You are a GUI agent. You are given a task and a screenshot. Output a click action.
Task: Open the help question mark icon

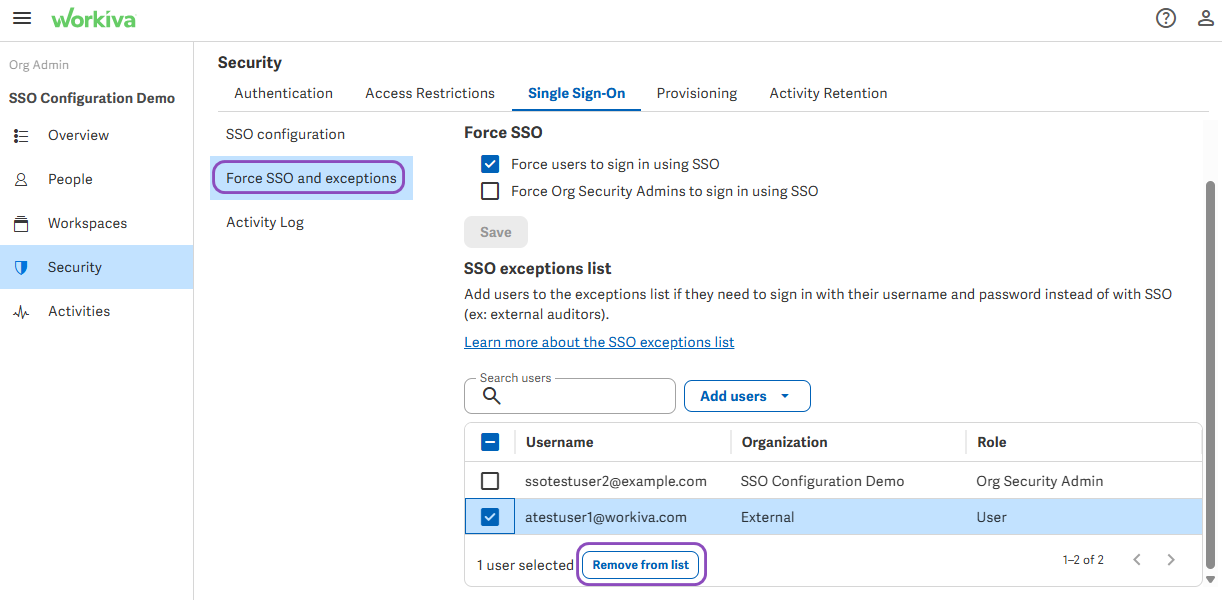point(1166,18)
